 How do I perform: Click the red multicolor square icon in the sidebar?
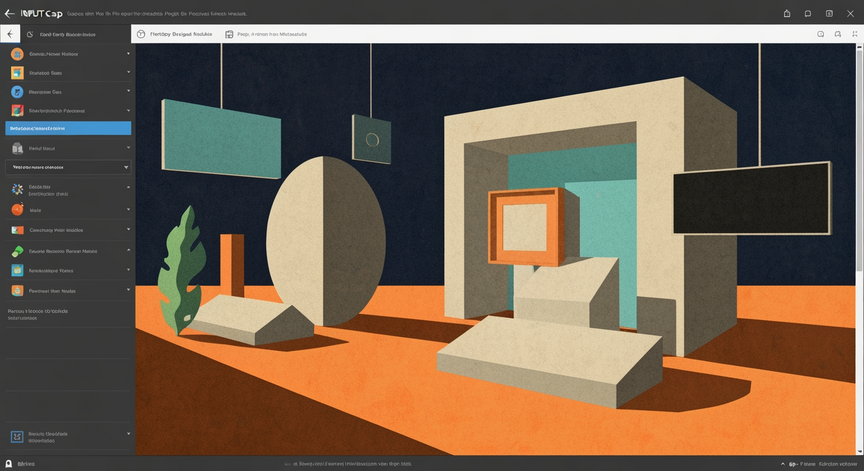click(x=17, y=110)
